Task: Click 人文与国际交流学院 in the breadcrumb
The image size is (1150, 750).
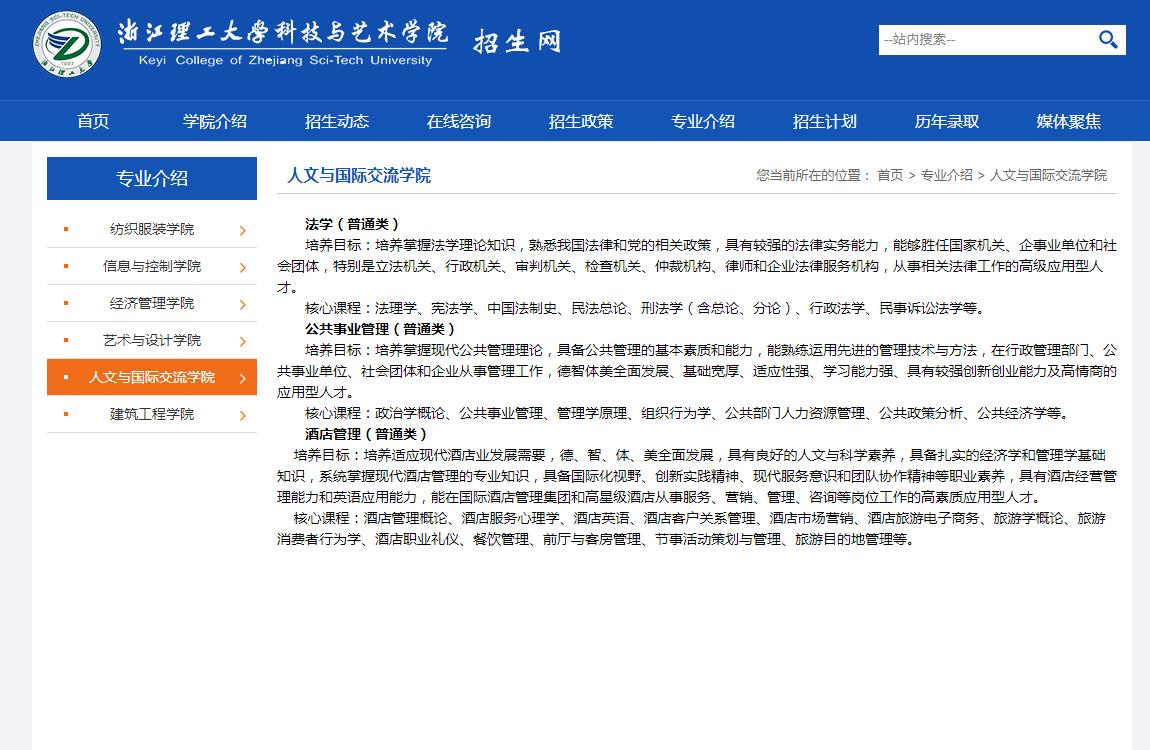Action: click(1048, 175)
